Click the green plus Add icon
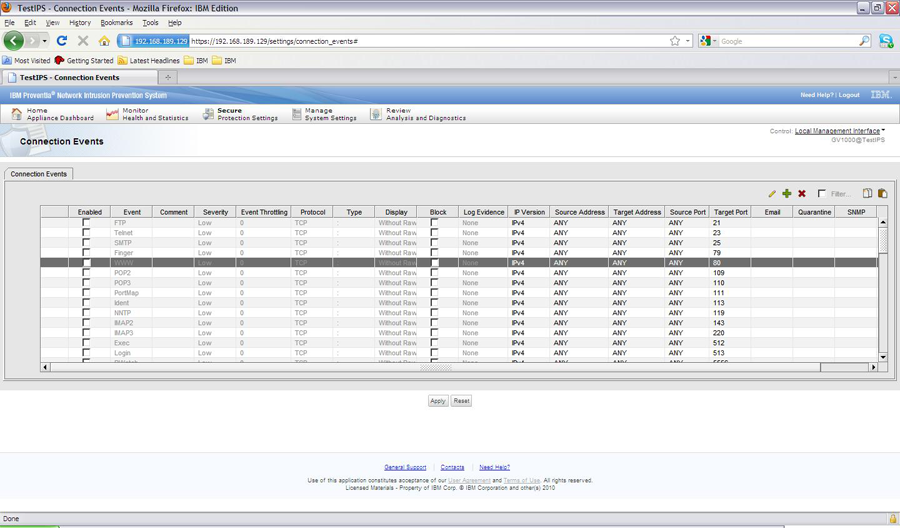Screen dimensions: 900x528 pos(787,194)
